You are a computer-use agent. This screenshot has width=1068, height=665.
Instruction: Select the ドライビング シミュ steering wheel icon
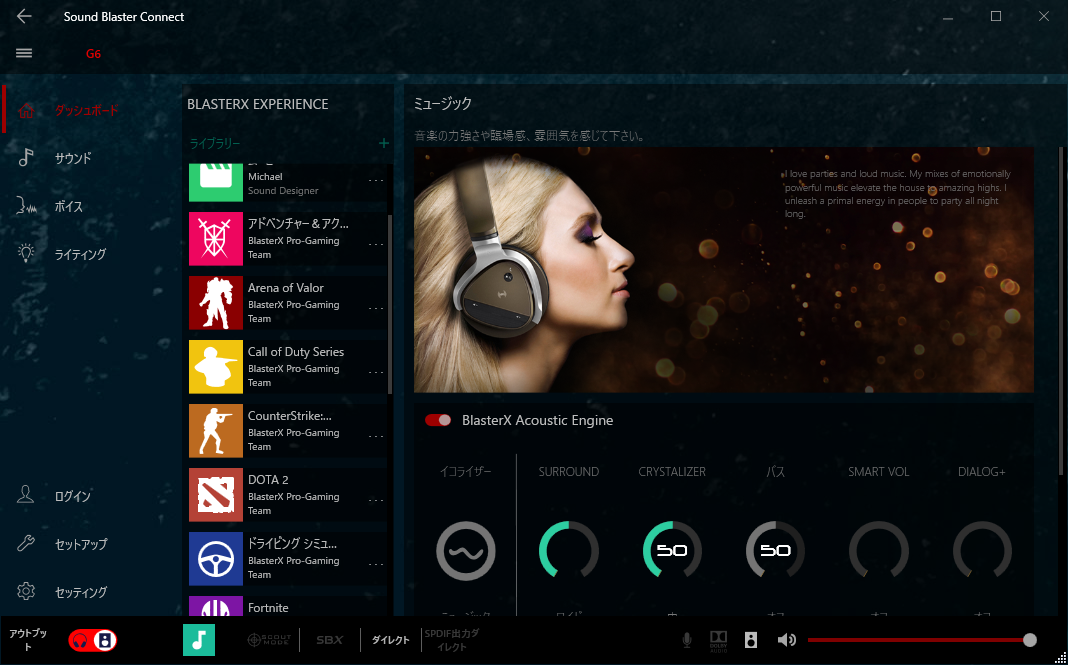(x=216, y=559)
